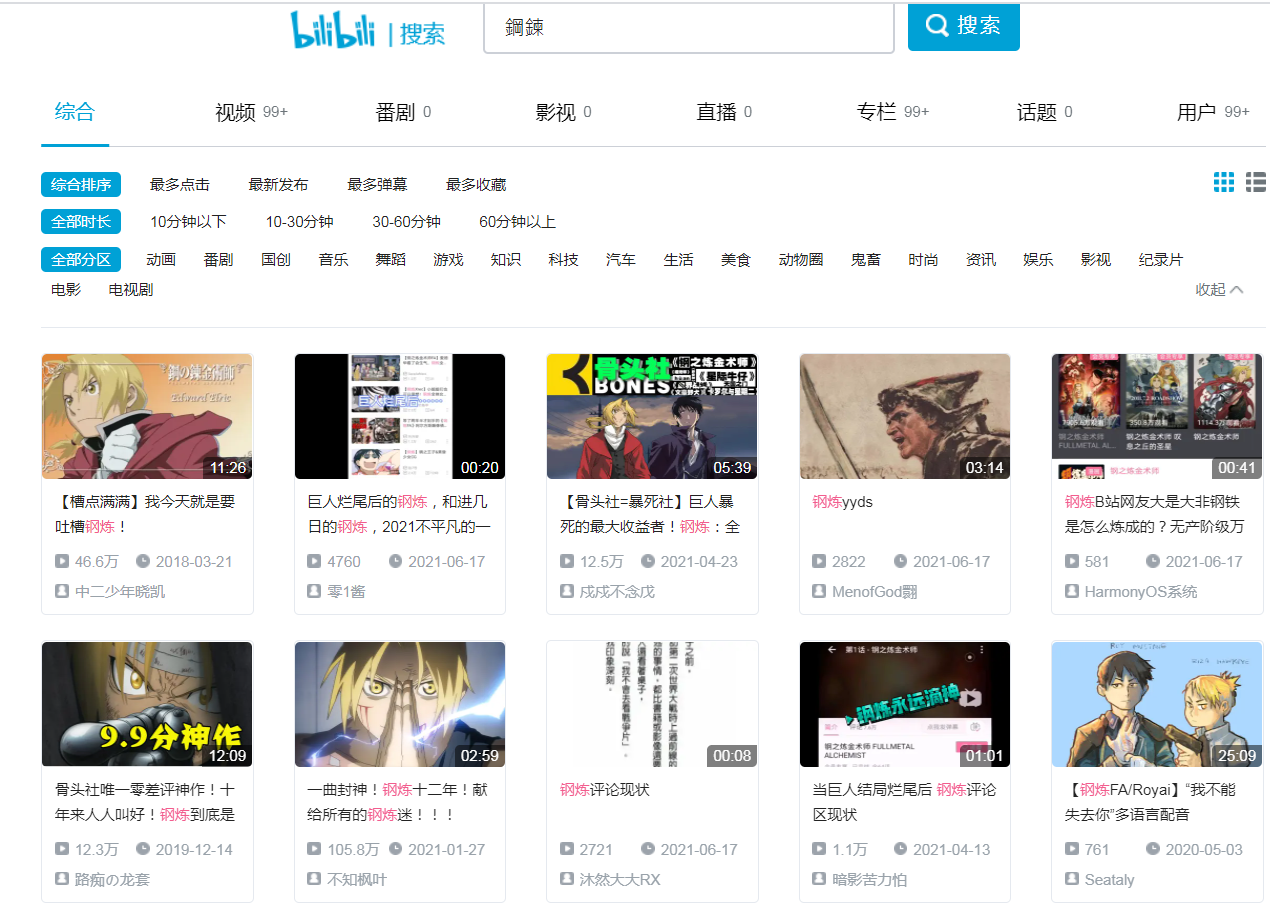Sort by 最新发布

(x=278, y=185)
